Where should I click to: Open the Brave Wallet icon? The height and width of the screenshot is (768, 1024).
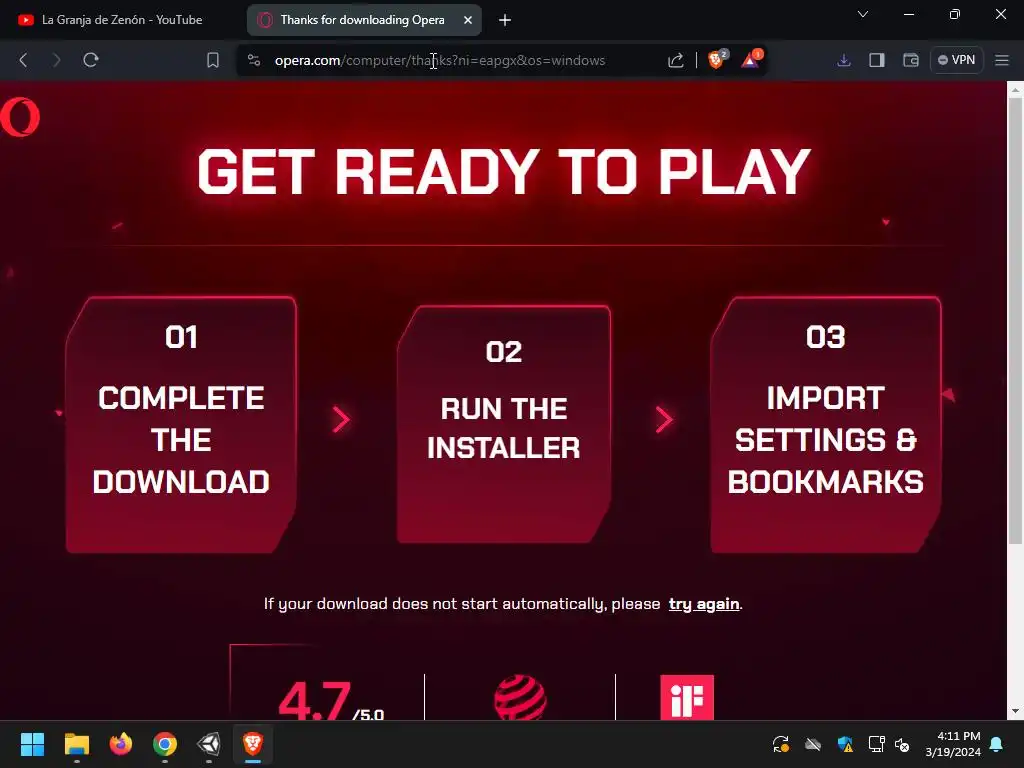point(911,60)
